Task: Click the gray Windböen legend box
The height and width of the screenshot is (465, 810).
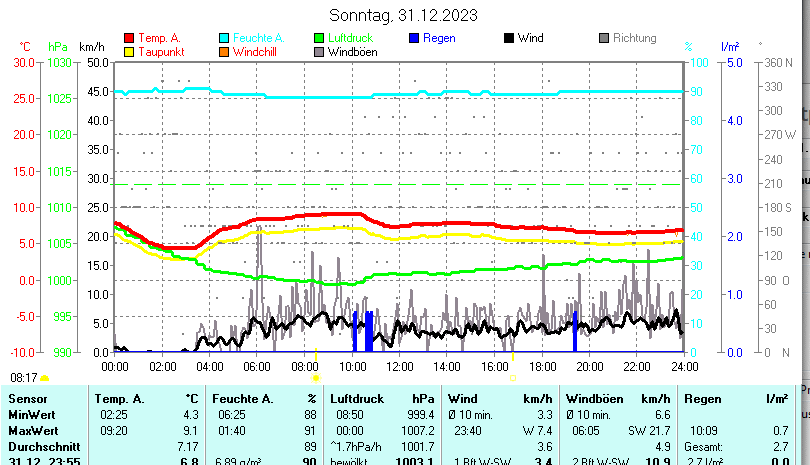Action: (319, 52)
